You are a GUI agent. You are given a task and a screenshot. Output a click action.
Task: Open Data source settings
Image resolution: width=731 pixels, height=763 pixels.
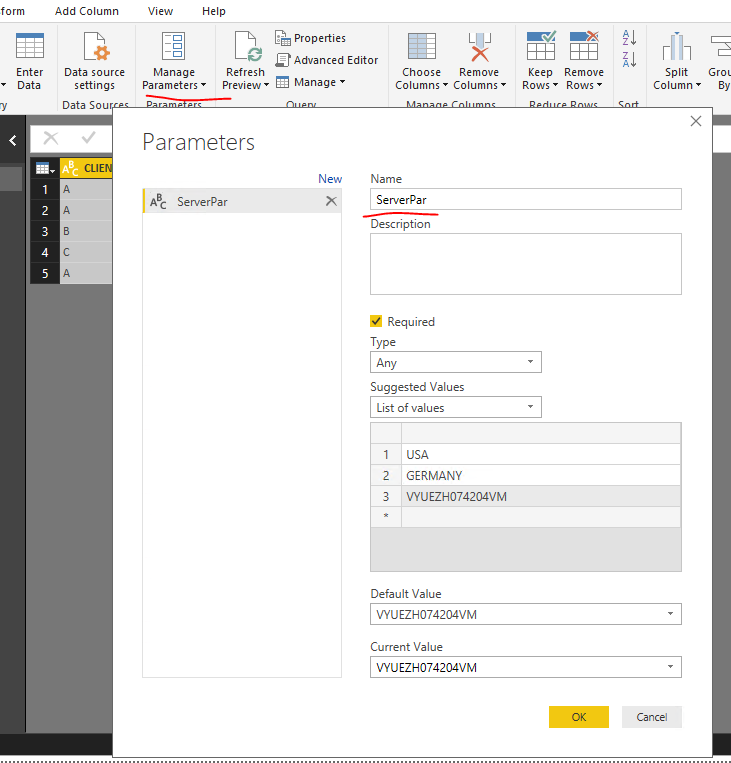pyautogui.click(x=94, y=60)
